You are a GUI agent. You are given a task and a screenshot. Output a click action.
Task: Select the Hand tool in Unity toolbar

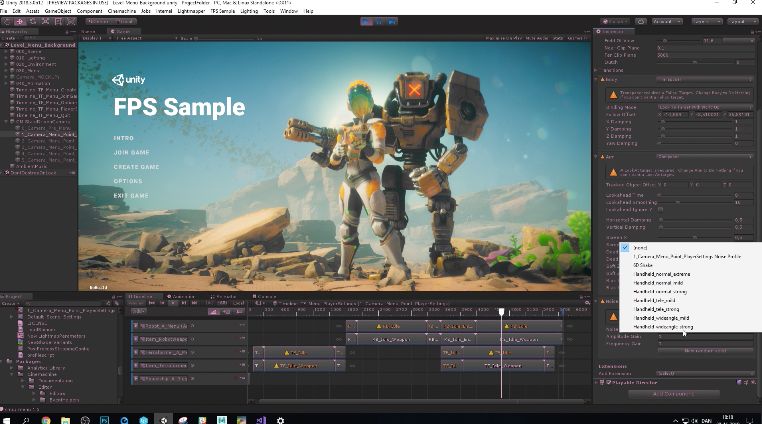tap(7, 21)
